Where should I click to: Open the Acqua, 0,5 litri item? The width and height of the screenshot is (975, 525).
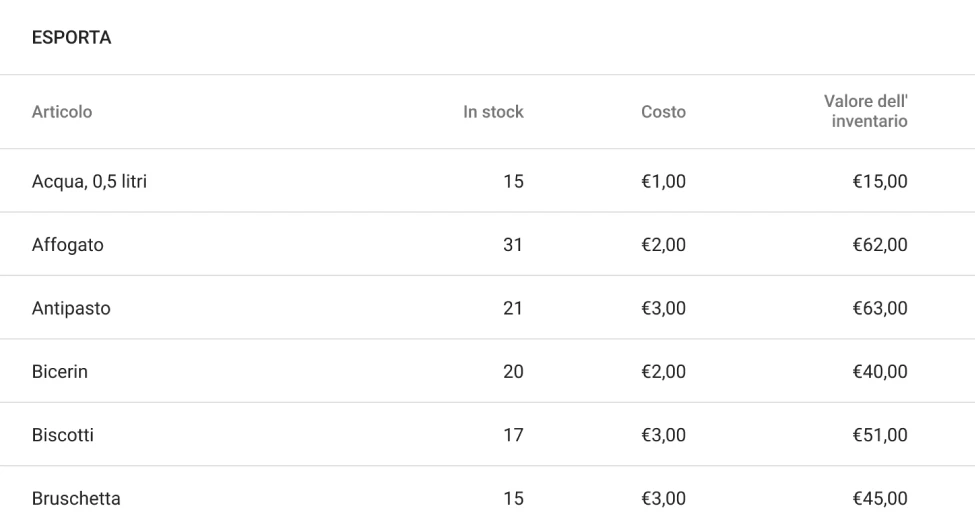coord(90,181)
